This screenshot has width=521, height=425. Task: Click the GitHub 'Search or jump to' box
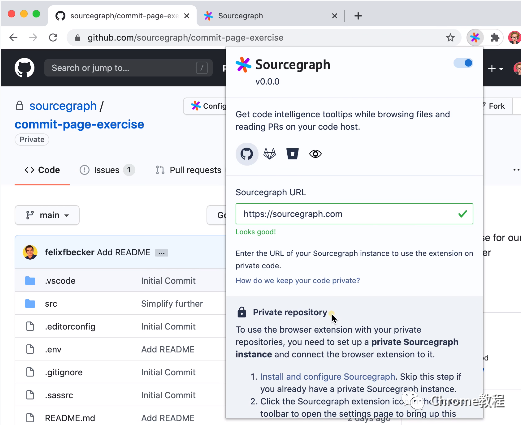[x=128, y=68]
